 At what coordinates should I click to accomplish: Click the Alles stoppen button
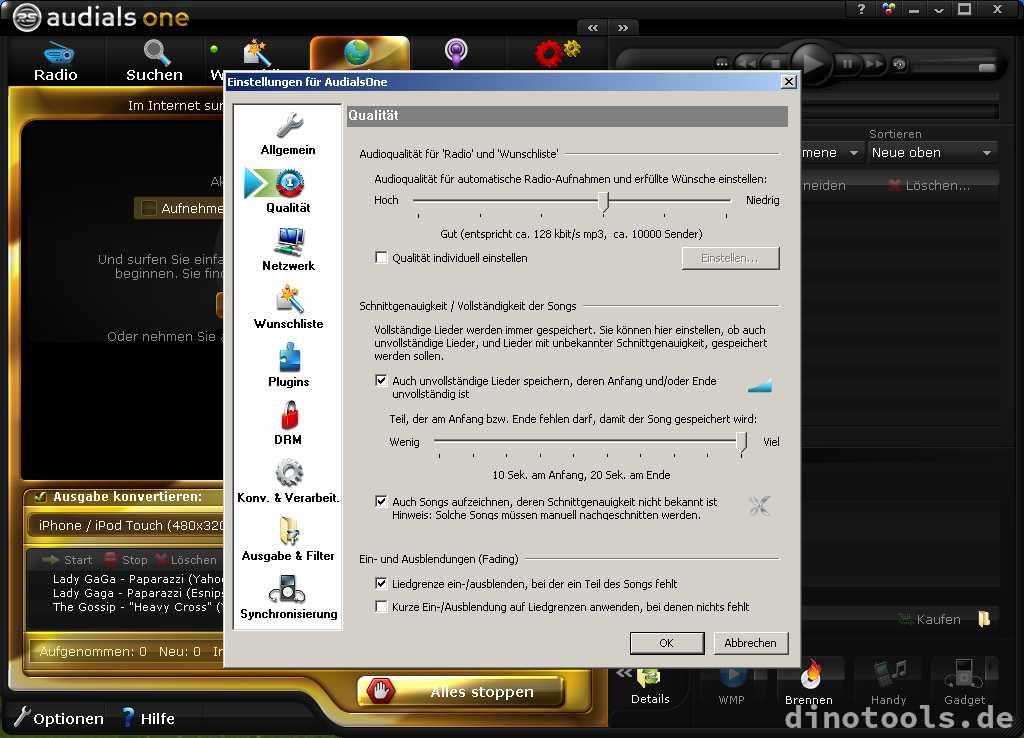(461, 692)
